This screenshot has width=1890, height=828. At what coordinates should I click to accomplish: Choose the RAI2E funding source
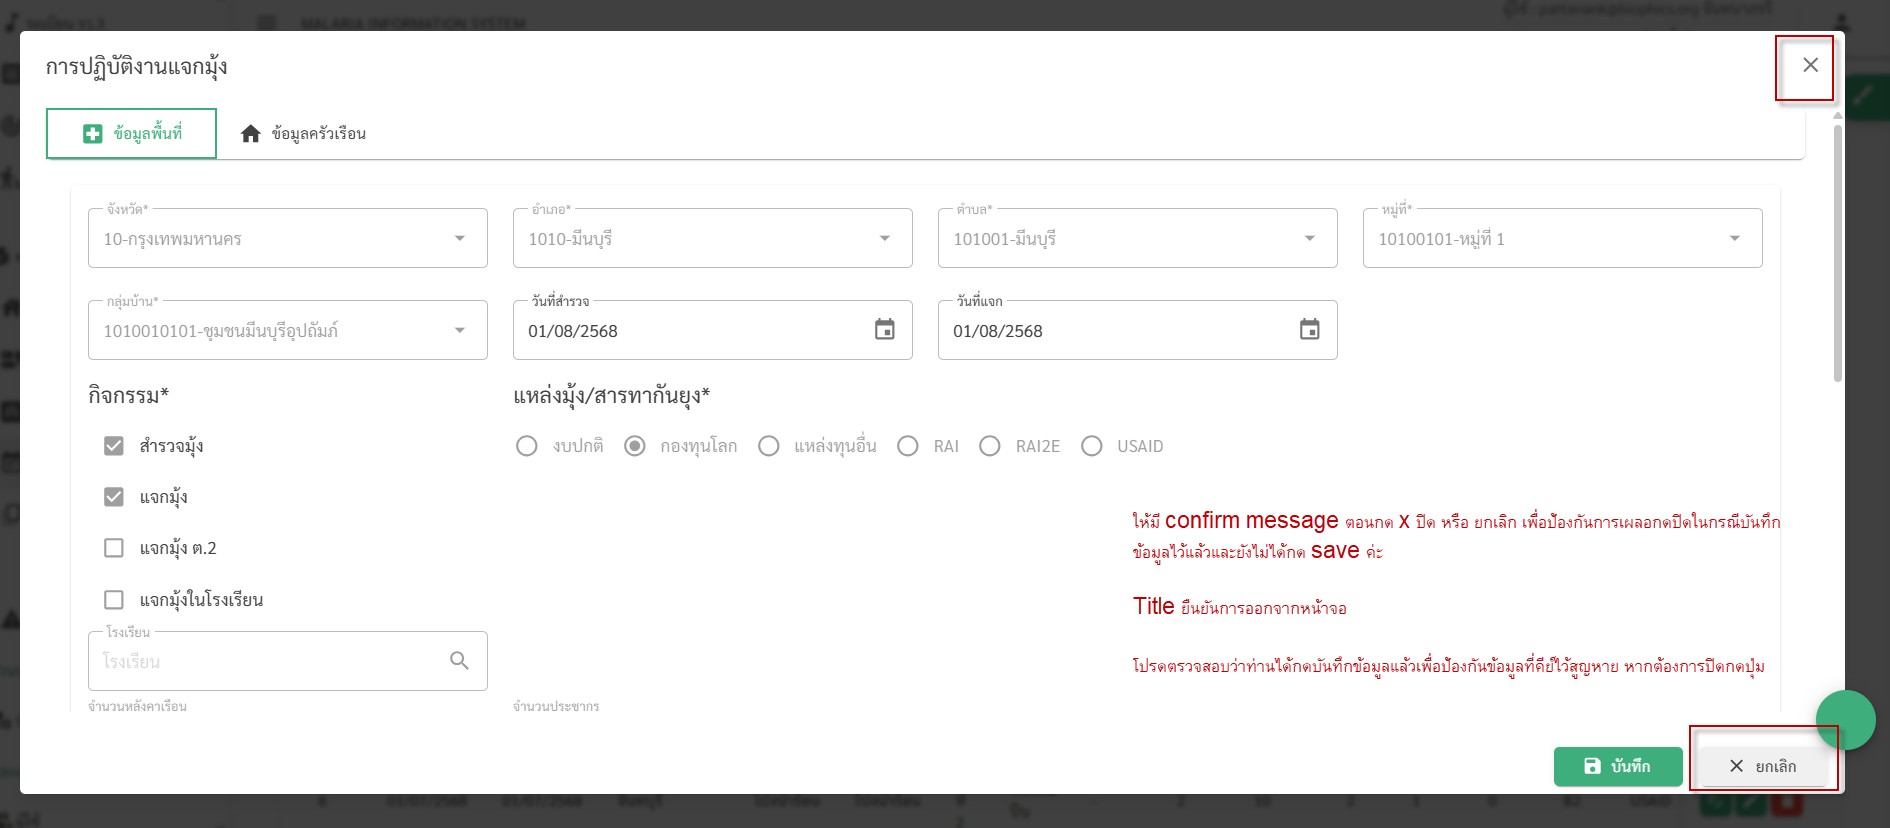(x=990, y=446)
